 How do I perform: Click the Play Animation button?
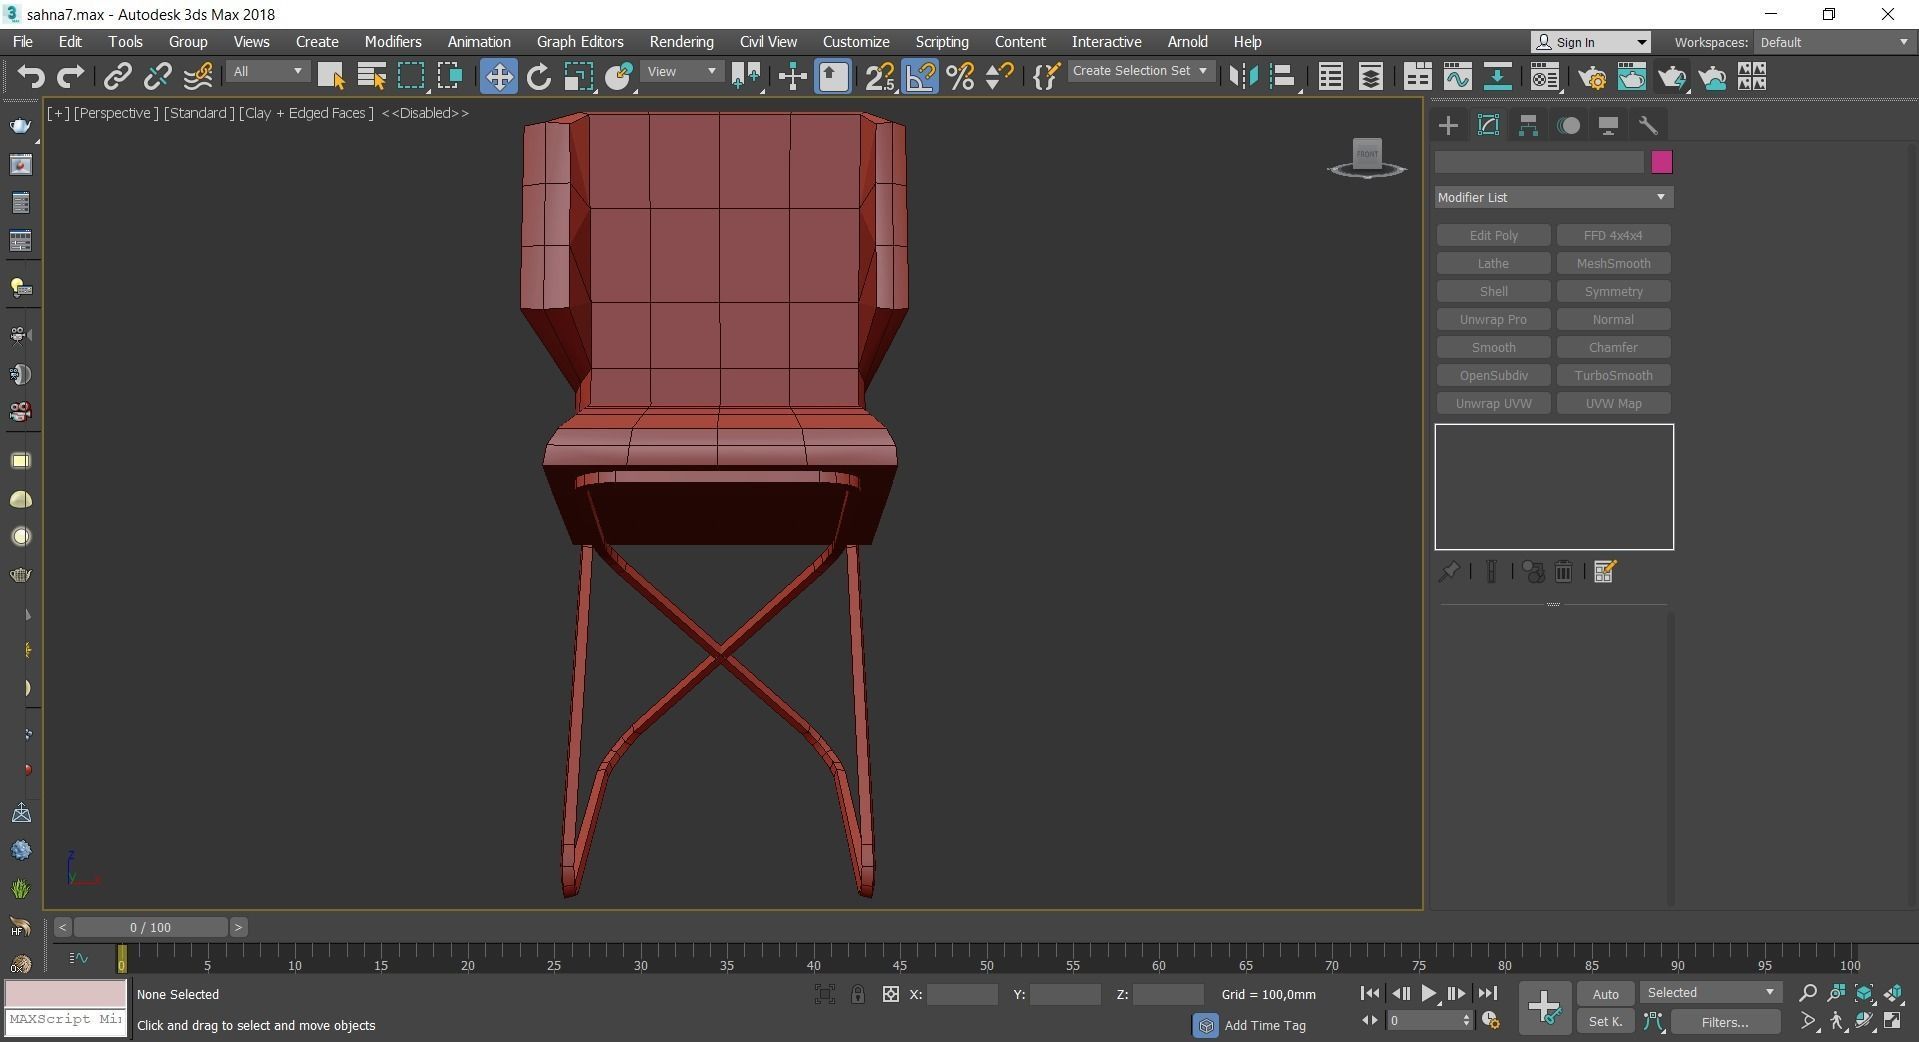click(1428, 993)
